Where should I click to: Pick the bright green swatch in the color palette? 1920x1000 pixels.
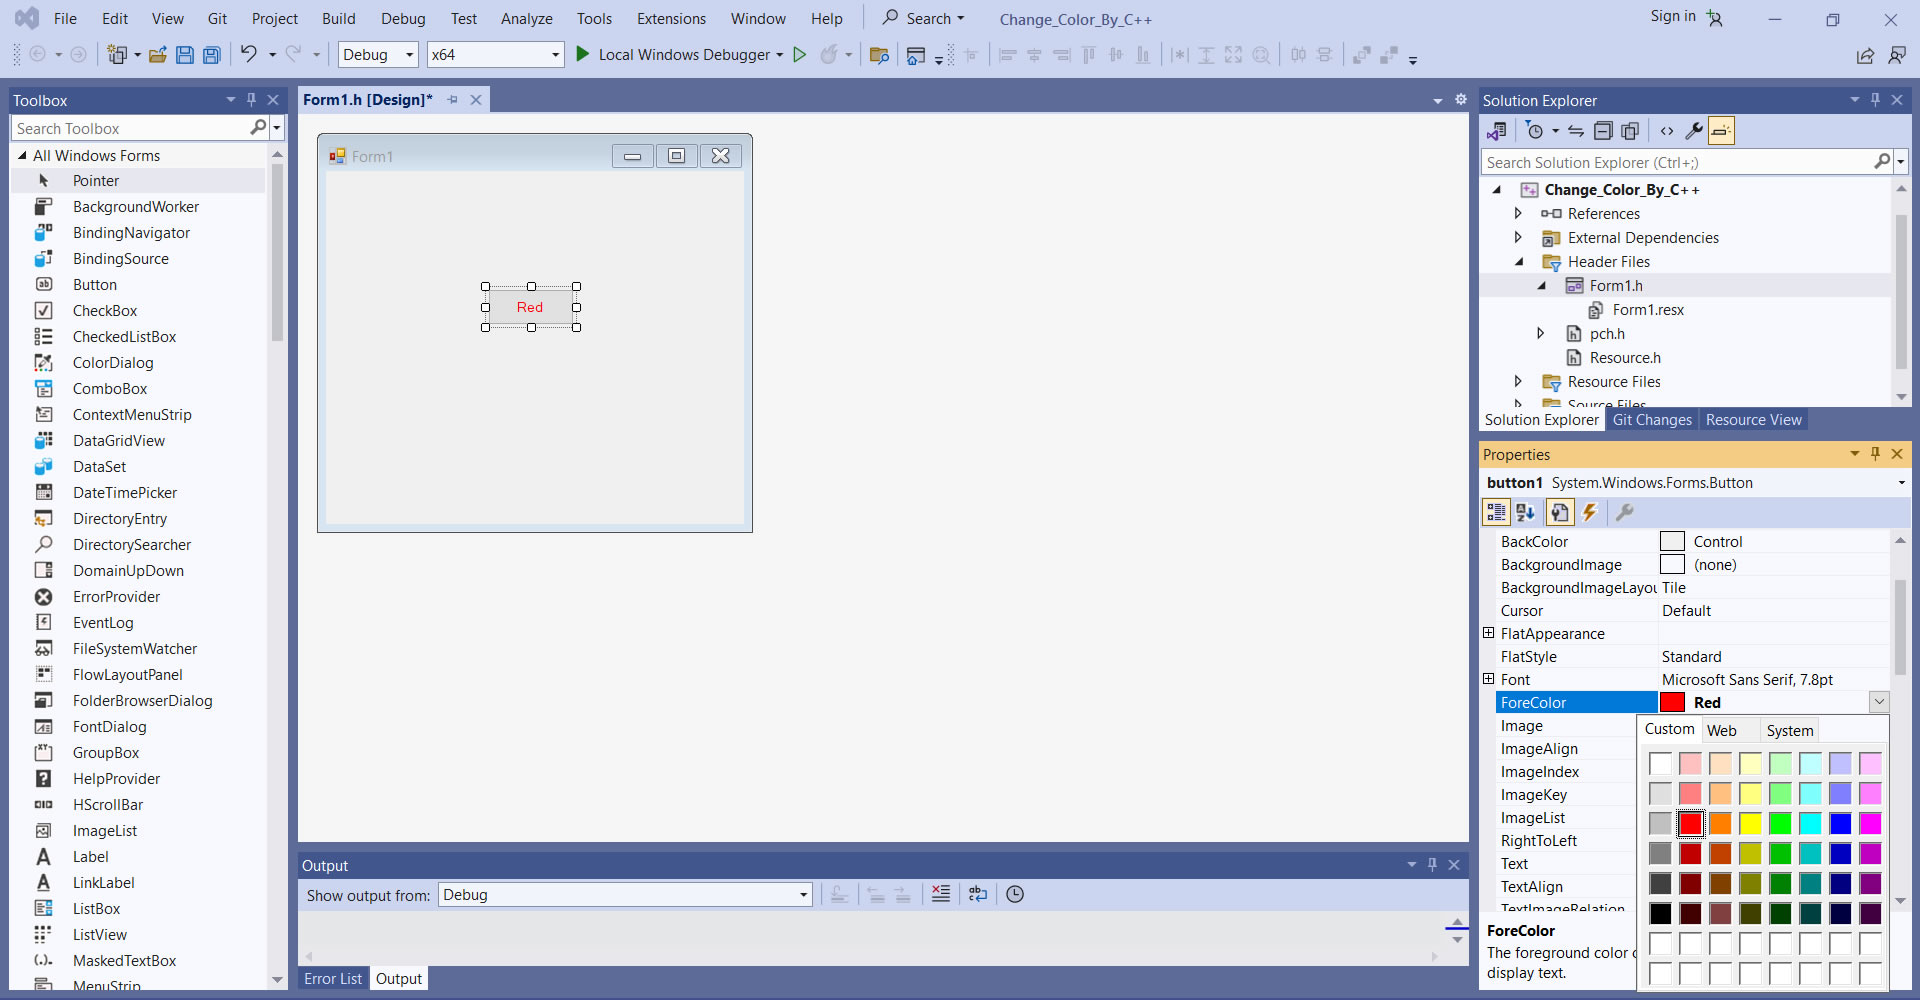[x=1780, y=823]
